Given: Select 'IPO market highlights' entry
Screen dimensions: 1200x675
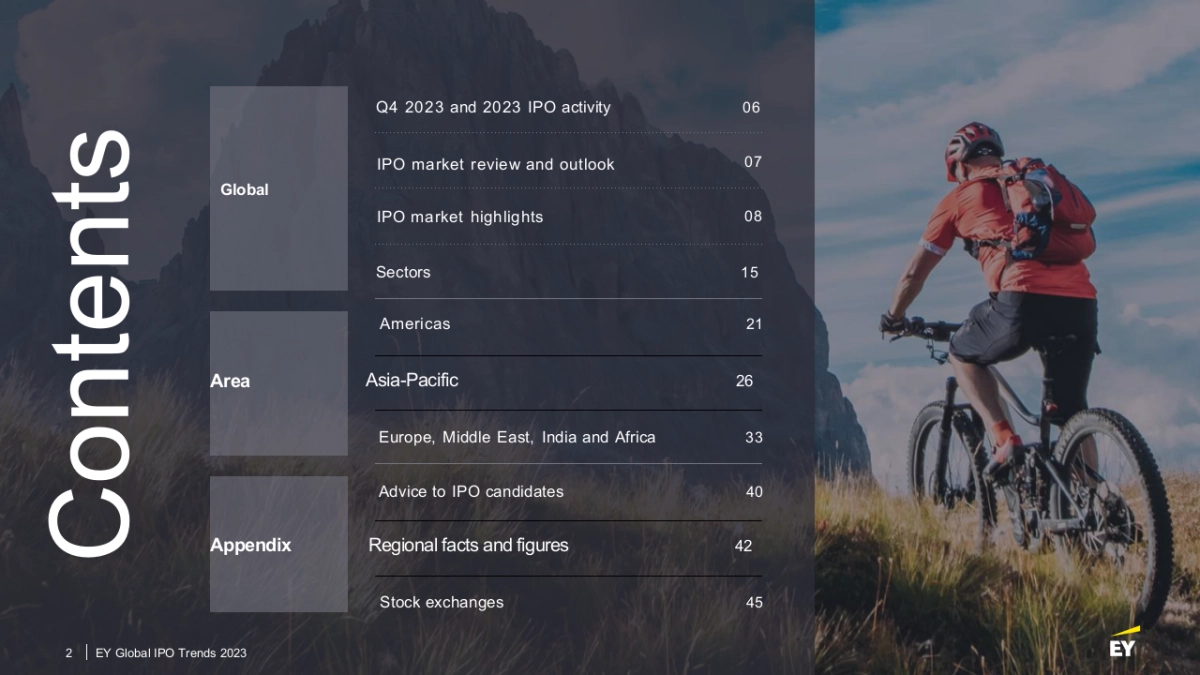Looking at the screenshot, I should pos(460,217).
